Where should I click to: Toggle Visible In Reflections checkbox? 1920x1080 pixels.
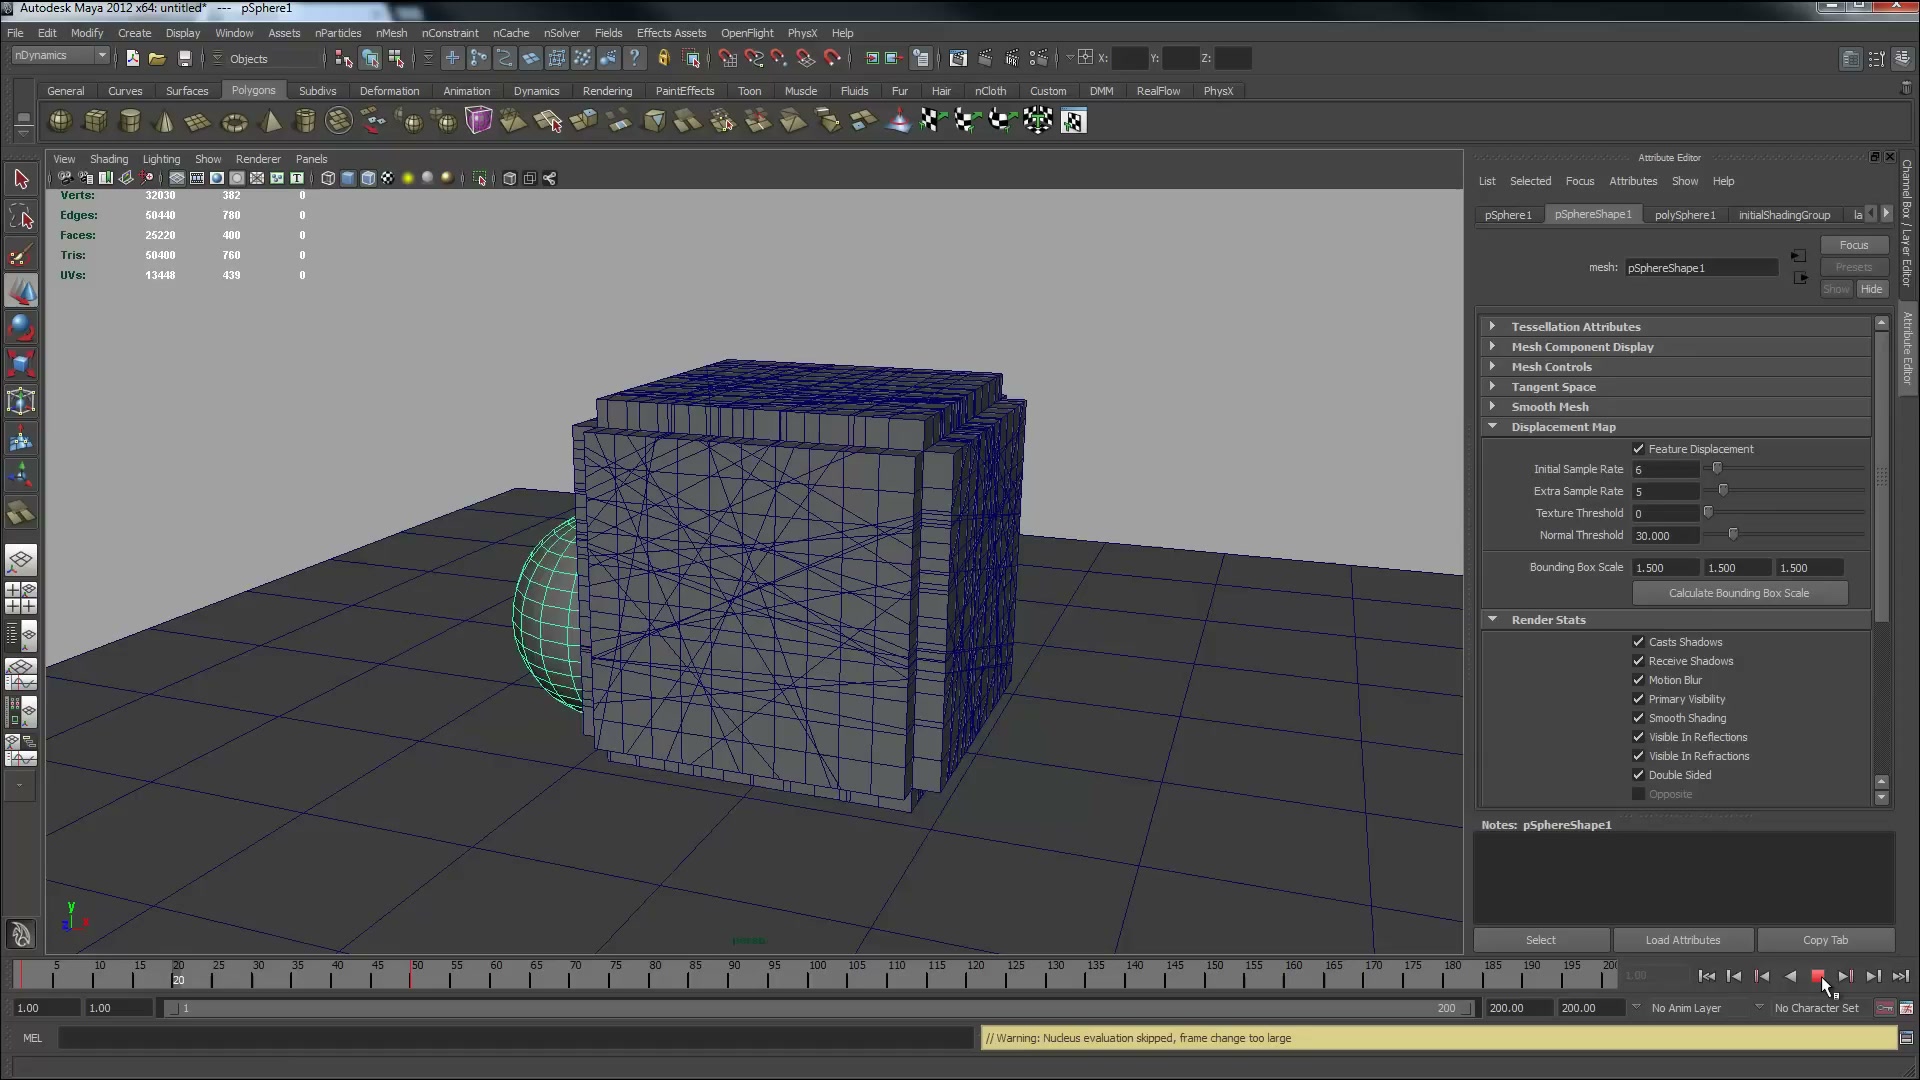tap(1638, 737)
